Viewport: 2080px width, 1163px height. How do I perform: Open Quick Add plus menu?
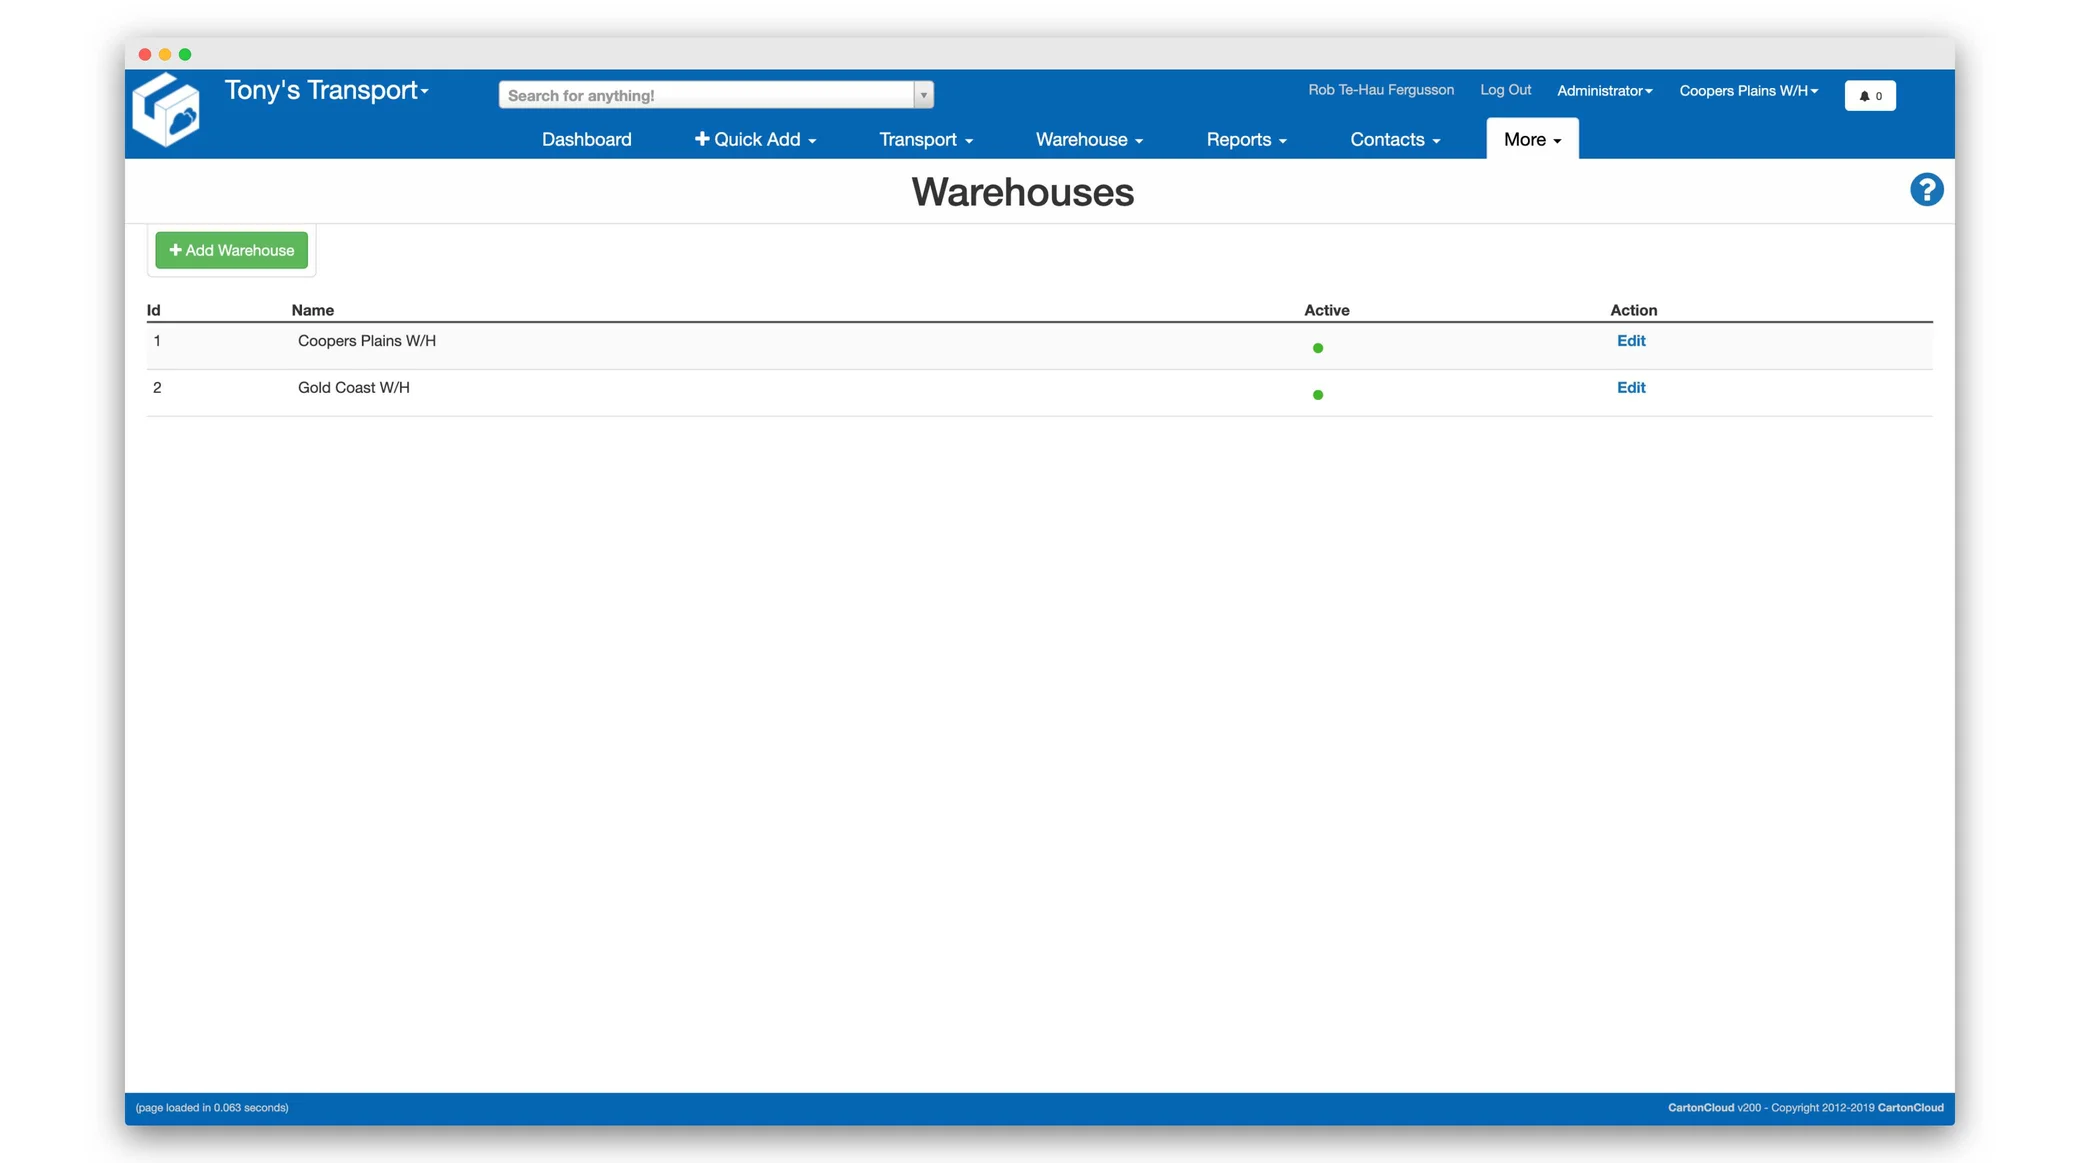tap(755, 140)
